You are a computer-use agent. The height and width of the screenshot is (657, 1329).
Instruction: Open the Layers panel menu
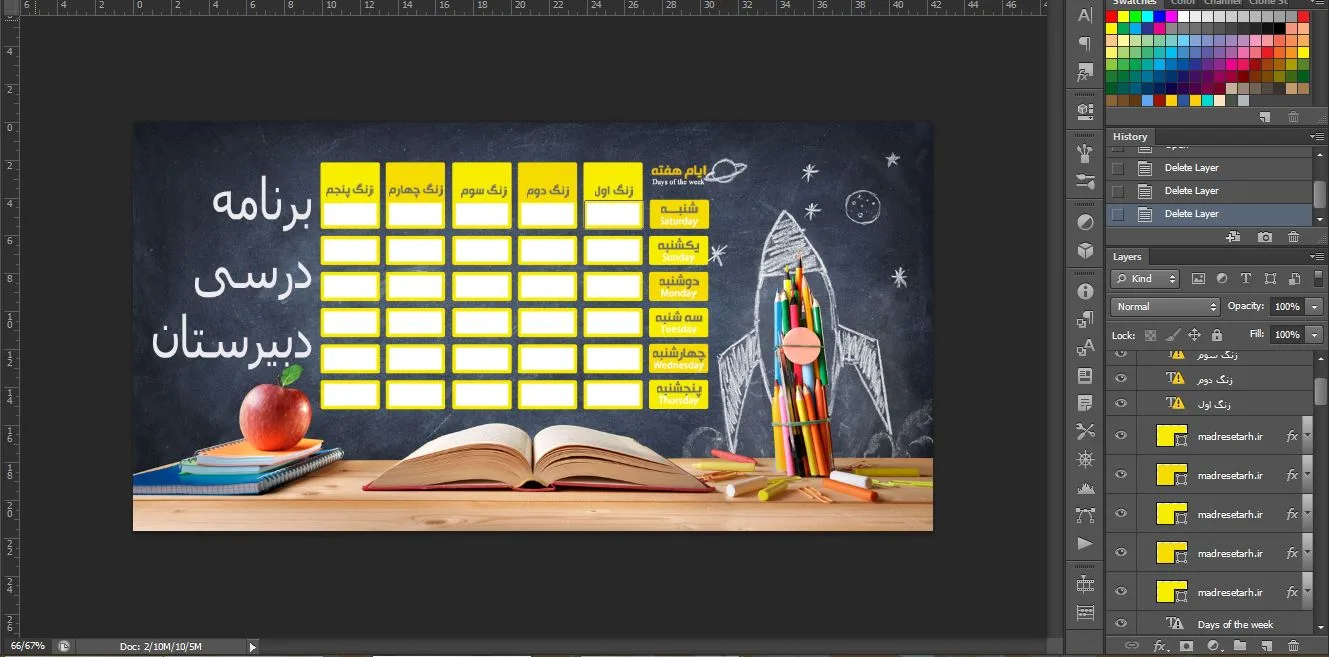[x=1315, y=257]
